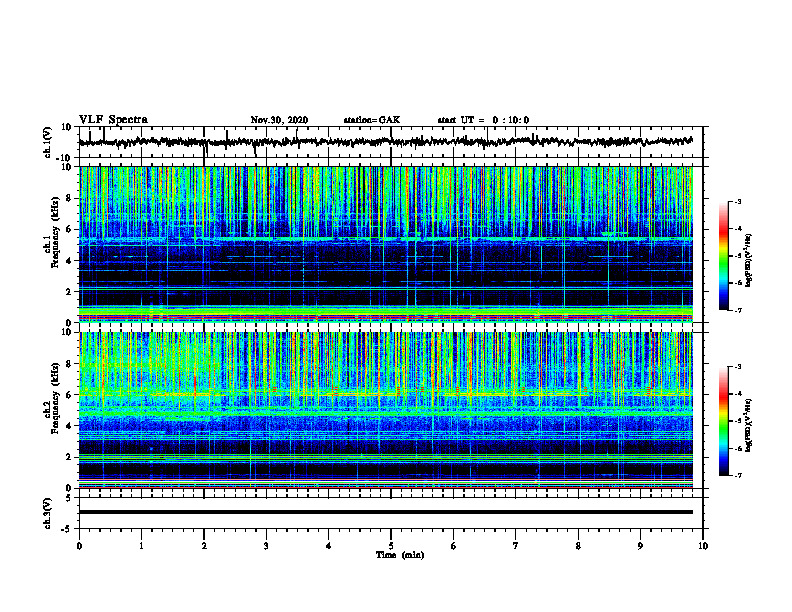This screenshot has height=612, width=792.
Task: Click the "1" tick on the time axis
Action: tap(141, 546)
